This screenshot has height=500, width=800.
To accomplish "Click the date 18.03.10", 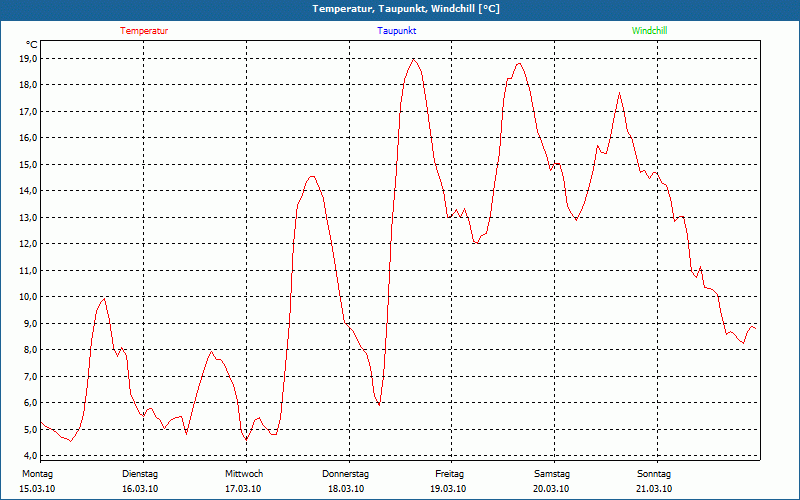I will [346, 489].
